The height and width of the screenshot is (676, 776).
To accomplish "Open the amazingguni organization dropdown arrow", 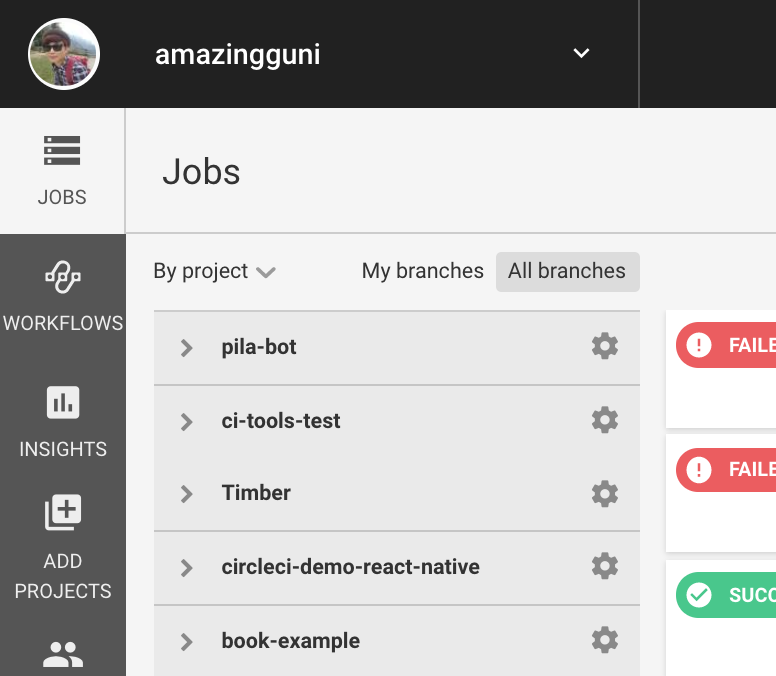I will pos(581,53).
